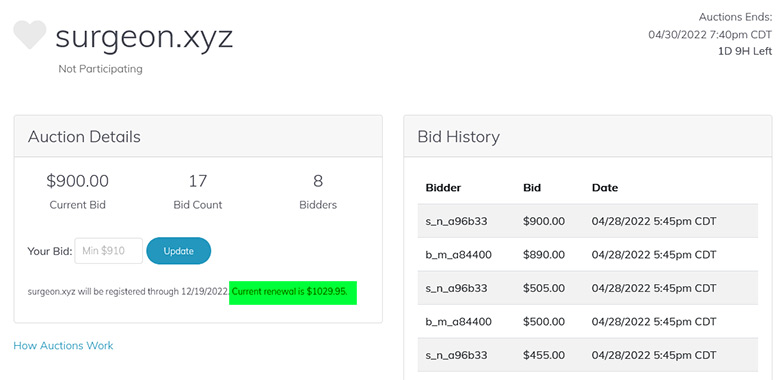Image resolution: width=780 pixels, height=380 pixels.
Task: Select the $455.00 bid history row
Action: (x=587, y=355)
